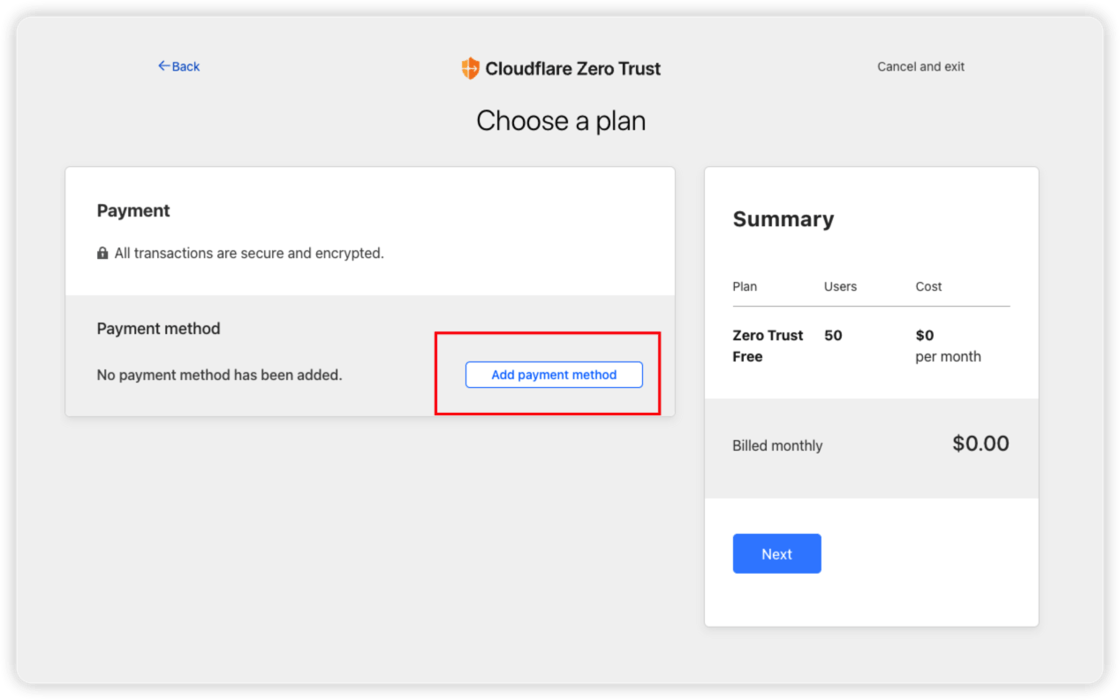Select the Cloudflare Zero Trust header logo
The height and width of the screenshot is (700, 1120).
[x=562, y=68]
